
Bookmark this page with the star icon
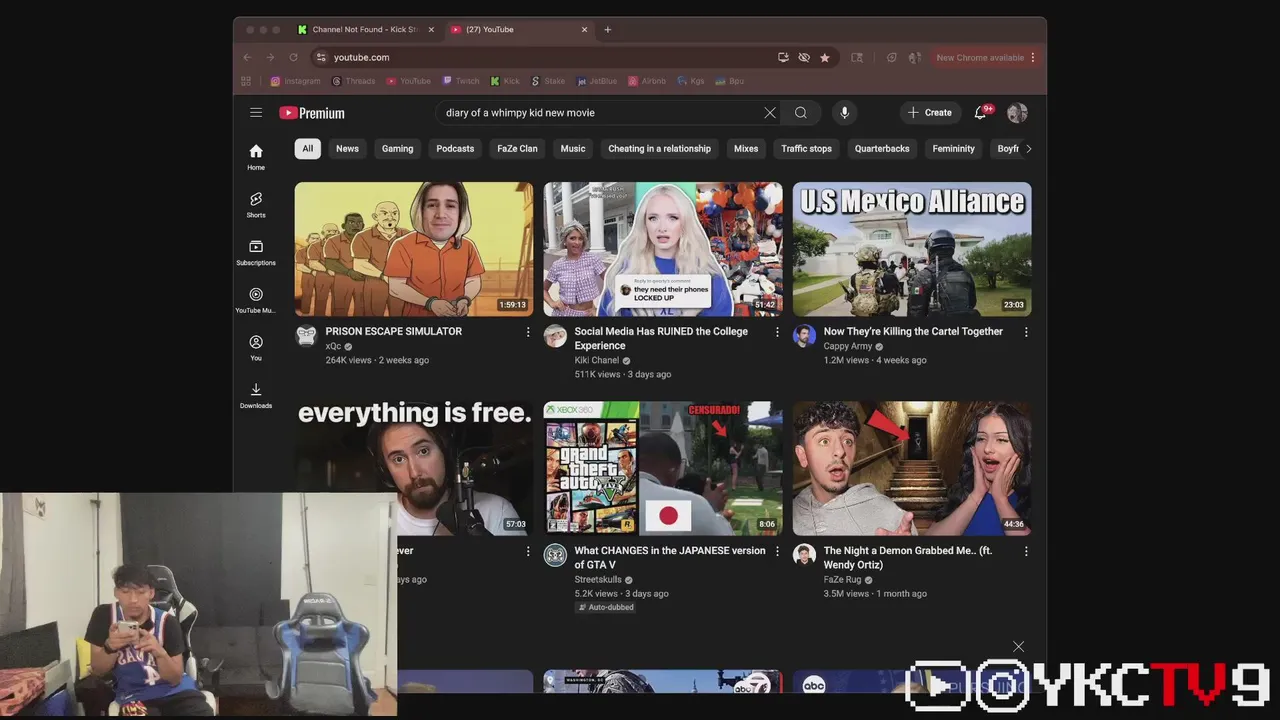pos(825,58)
